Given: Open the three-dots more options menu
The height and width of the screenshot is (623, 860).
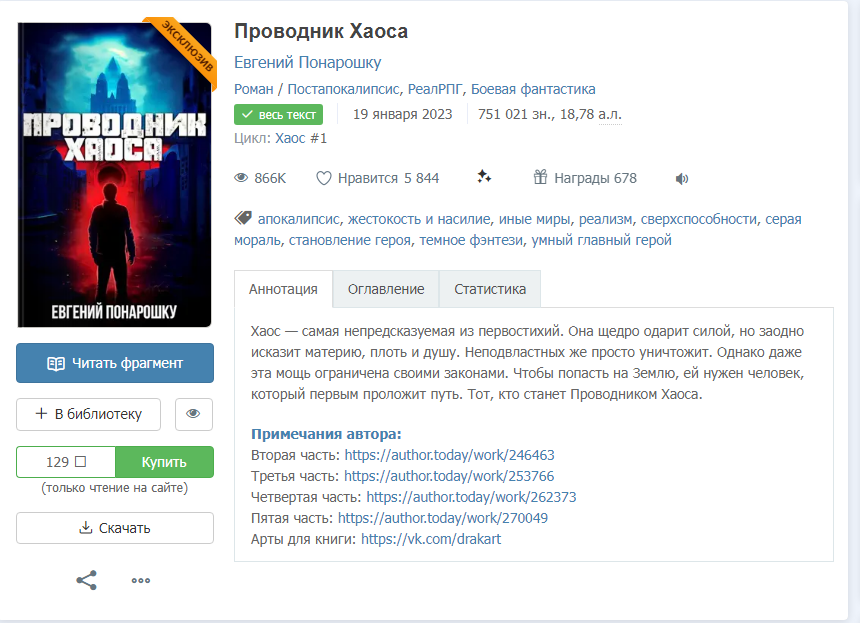Looking at the screenshot, I should pos(141,581).
